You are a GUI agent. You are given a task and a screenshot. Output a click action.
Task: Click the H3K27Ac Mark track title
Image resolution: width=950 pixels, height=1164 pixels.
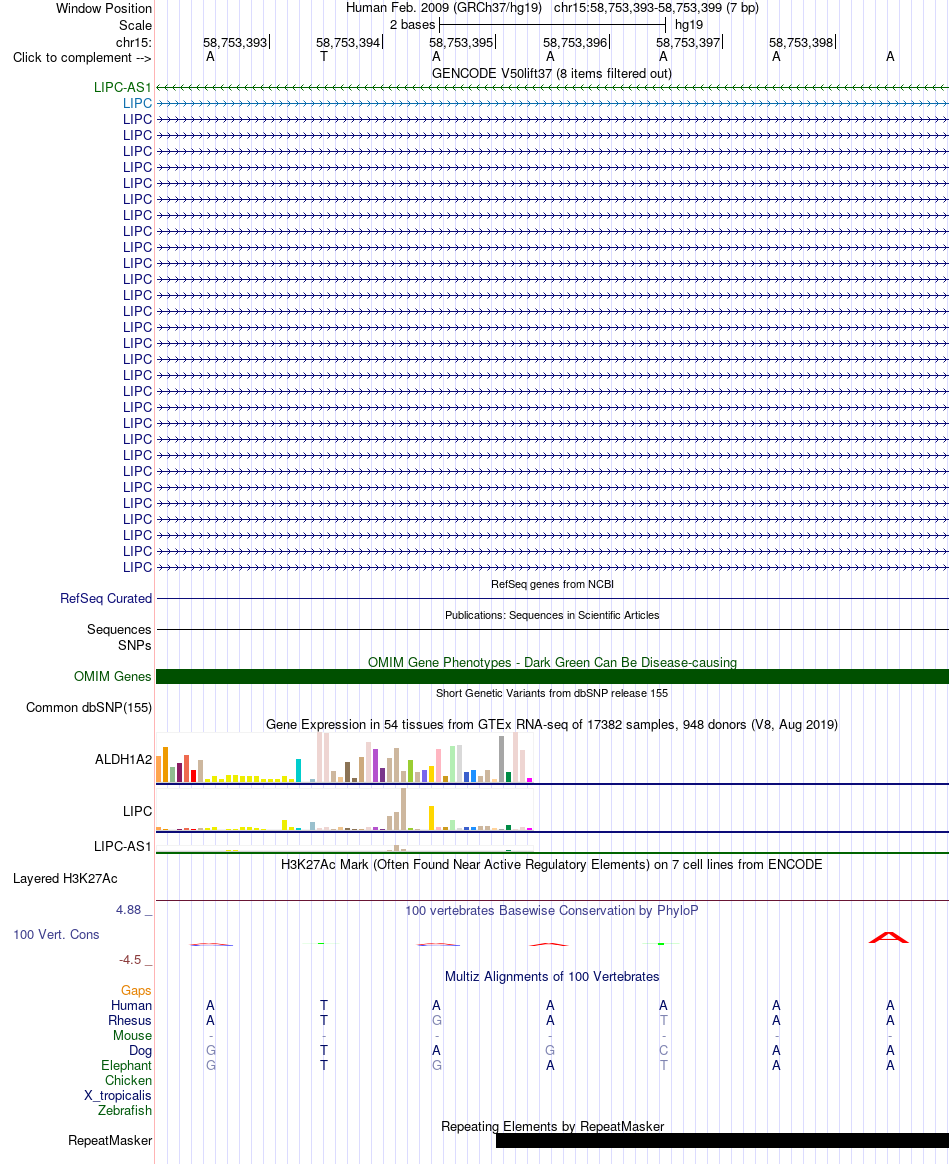point(551,865)
